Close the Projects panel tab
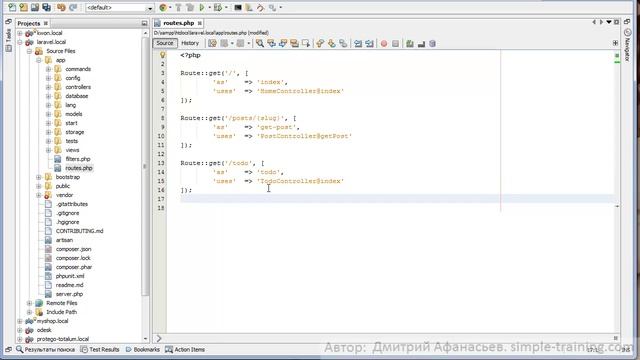 (x=46, y=23)
